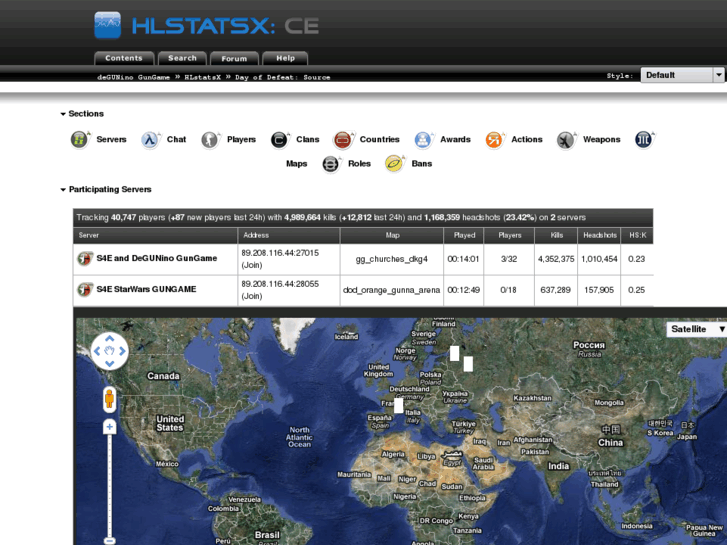This screenshot has width=727, height=545.
Task: Click the Players text link
Action: point(241,139)
